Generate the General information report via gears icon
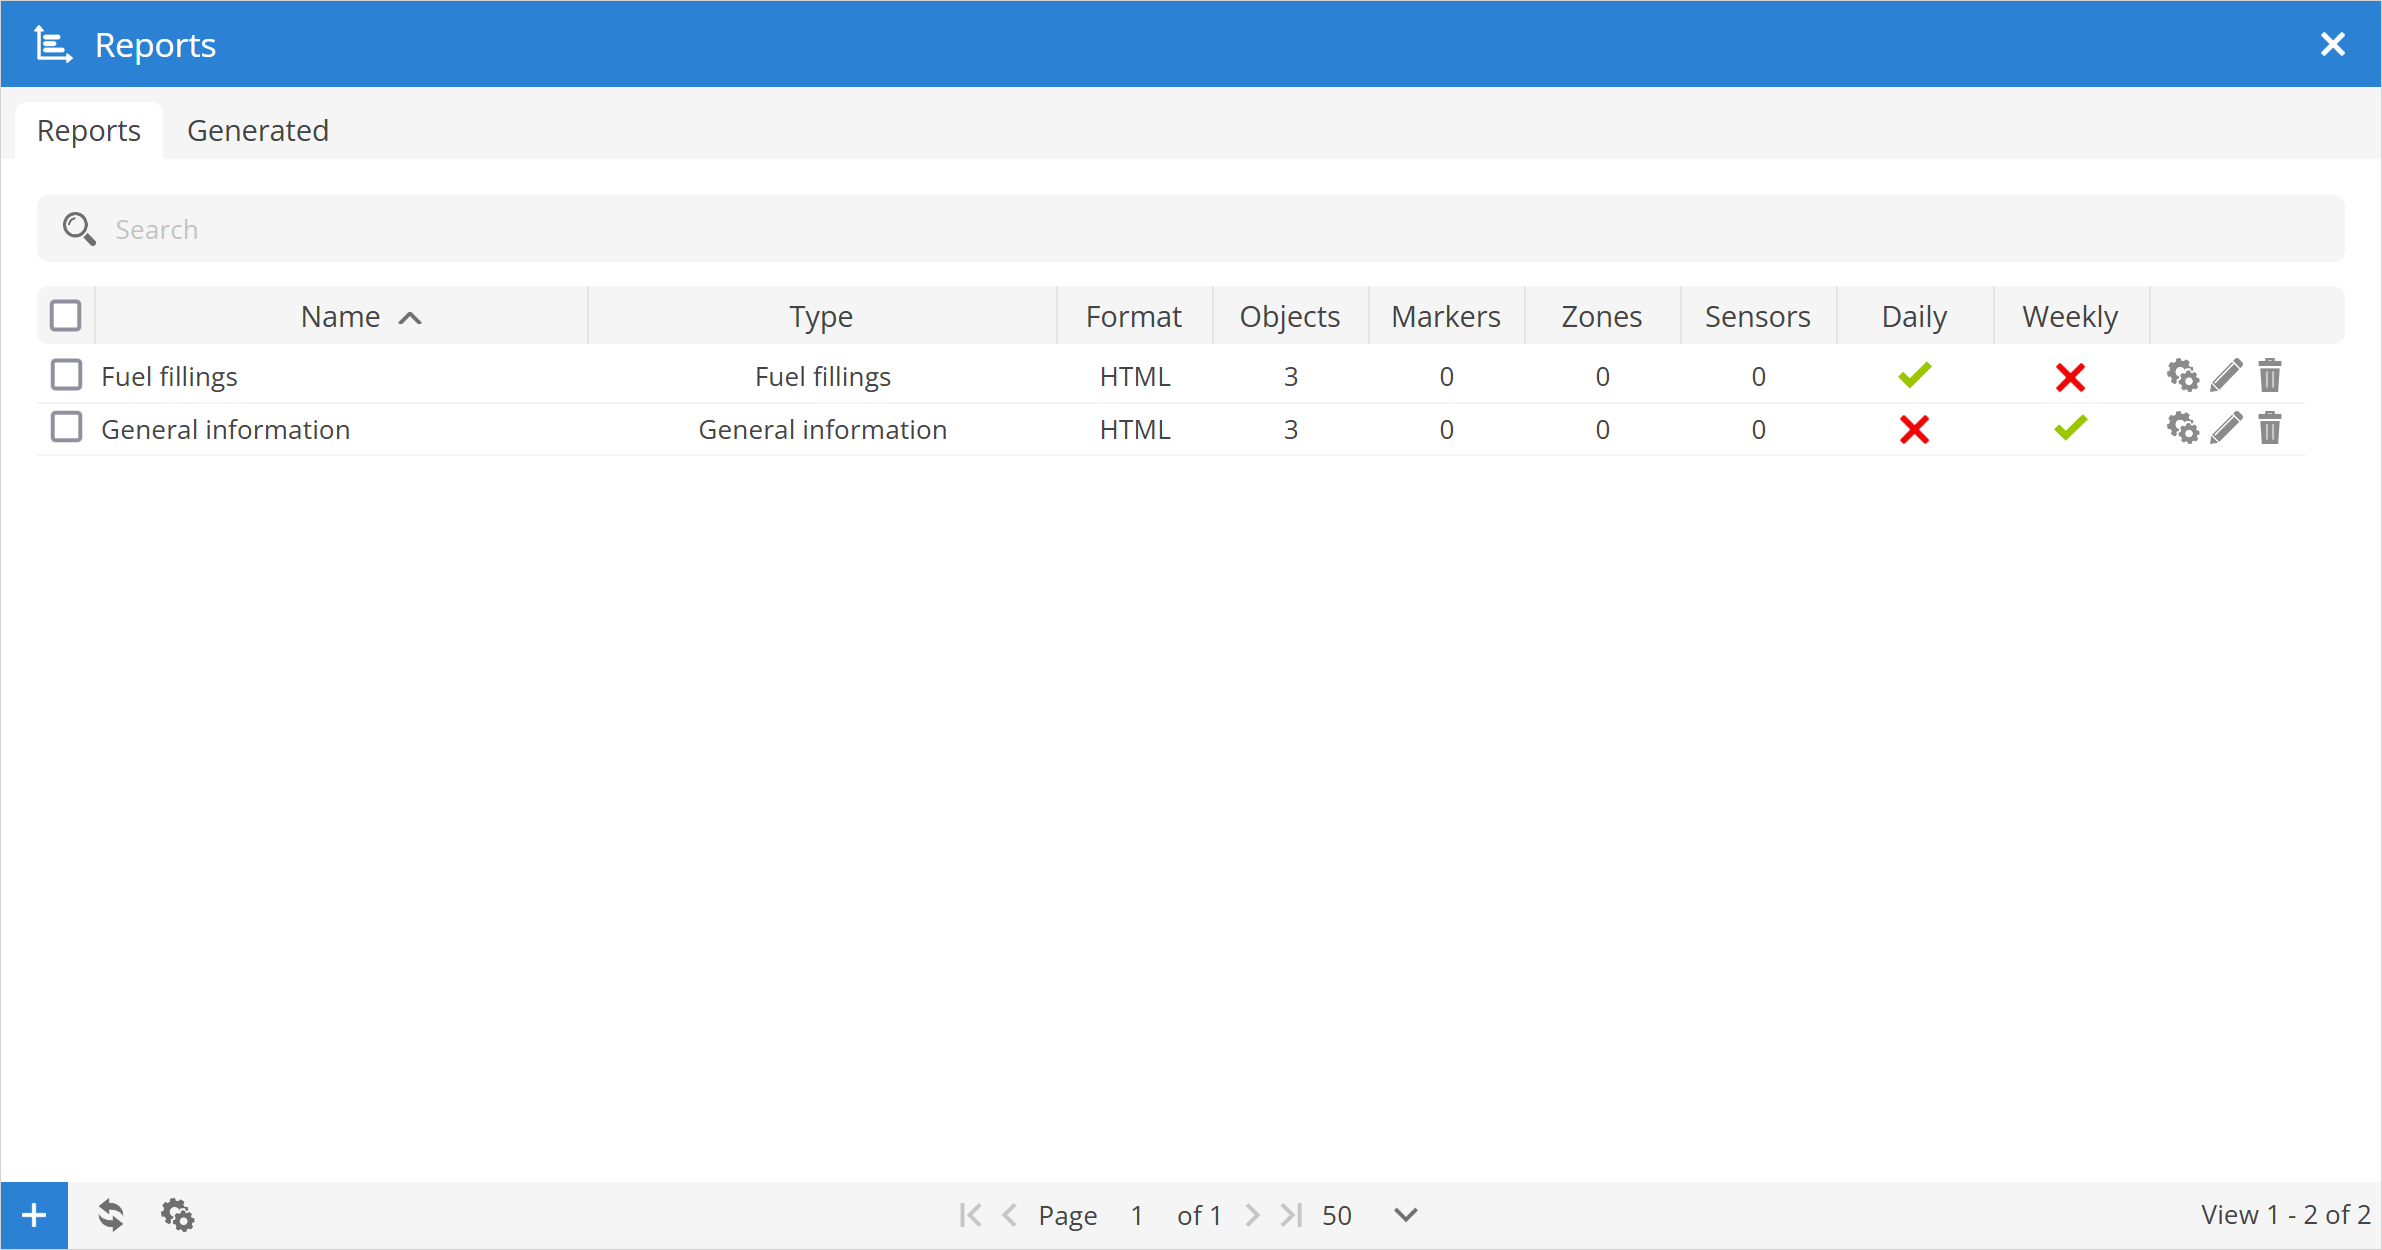The width and height of the screenshot is (2382, 1250). click(2182, 429)
